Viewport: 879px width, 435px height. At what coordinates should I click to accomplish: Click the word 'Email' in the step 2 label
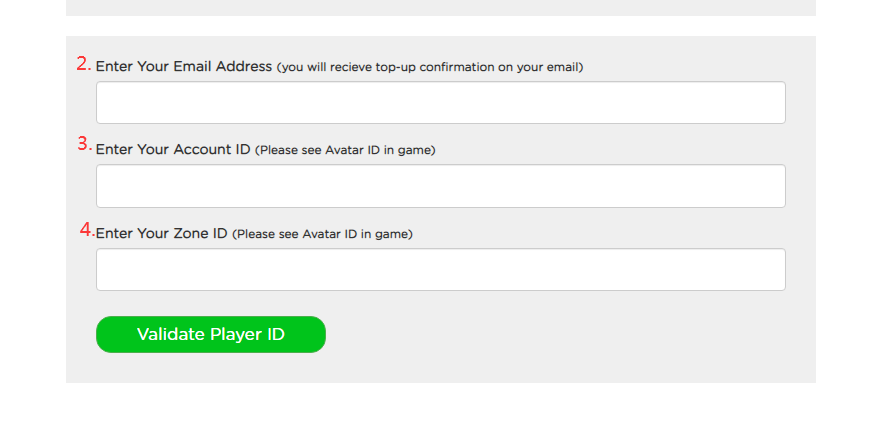tap(192, 67)
